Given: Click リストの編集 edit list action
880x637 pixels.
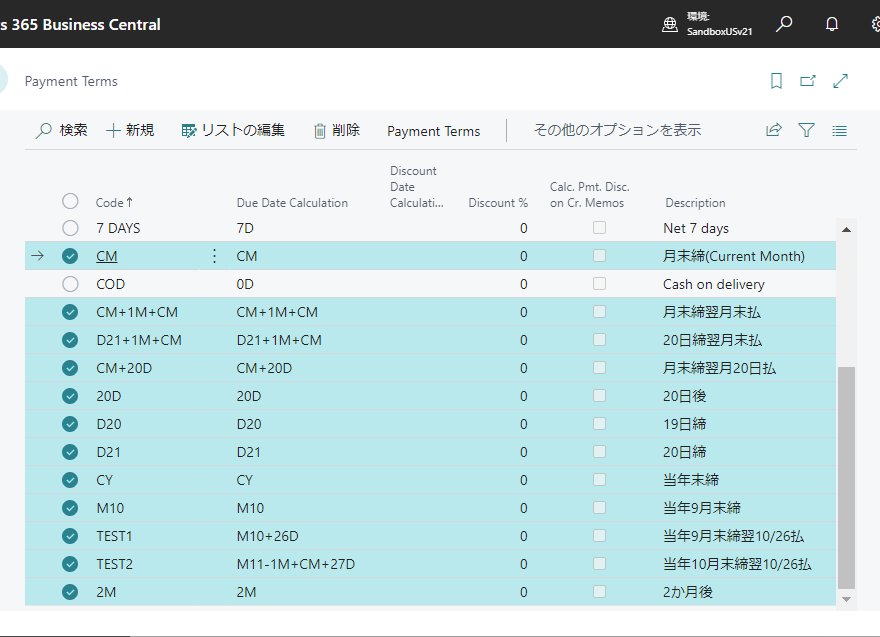Looking at the screenshot, I should (x=233, y=130).
